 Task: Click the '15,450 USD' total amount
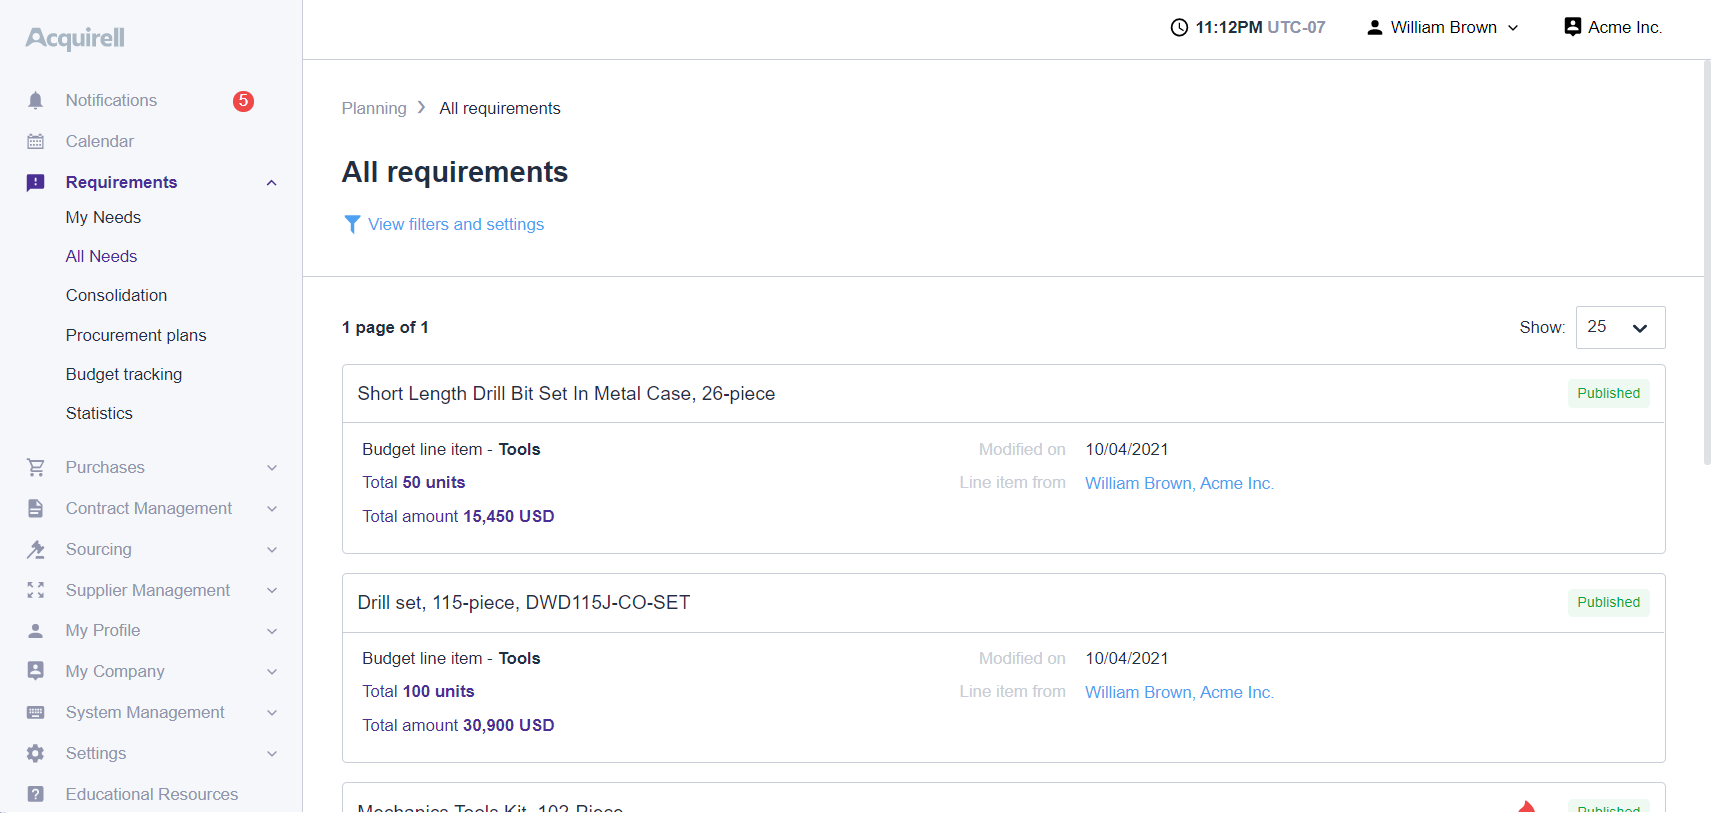[508, 516]
